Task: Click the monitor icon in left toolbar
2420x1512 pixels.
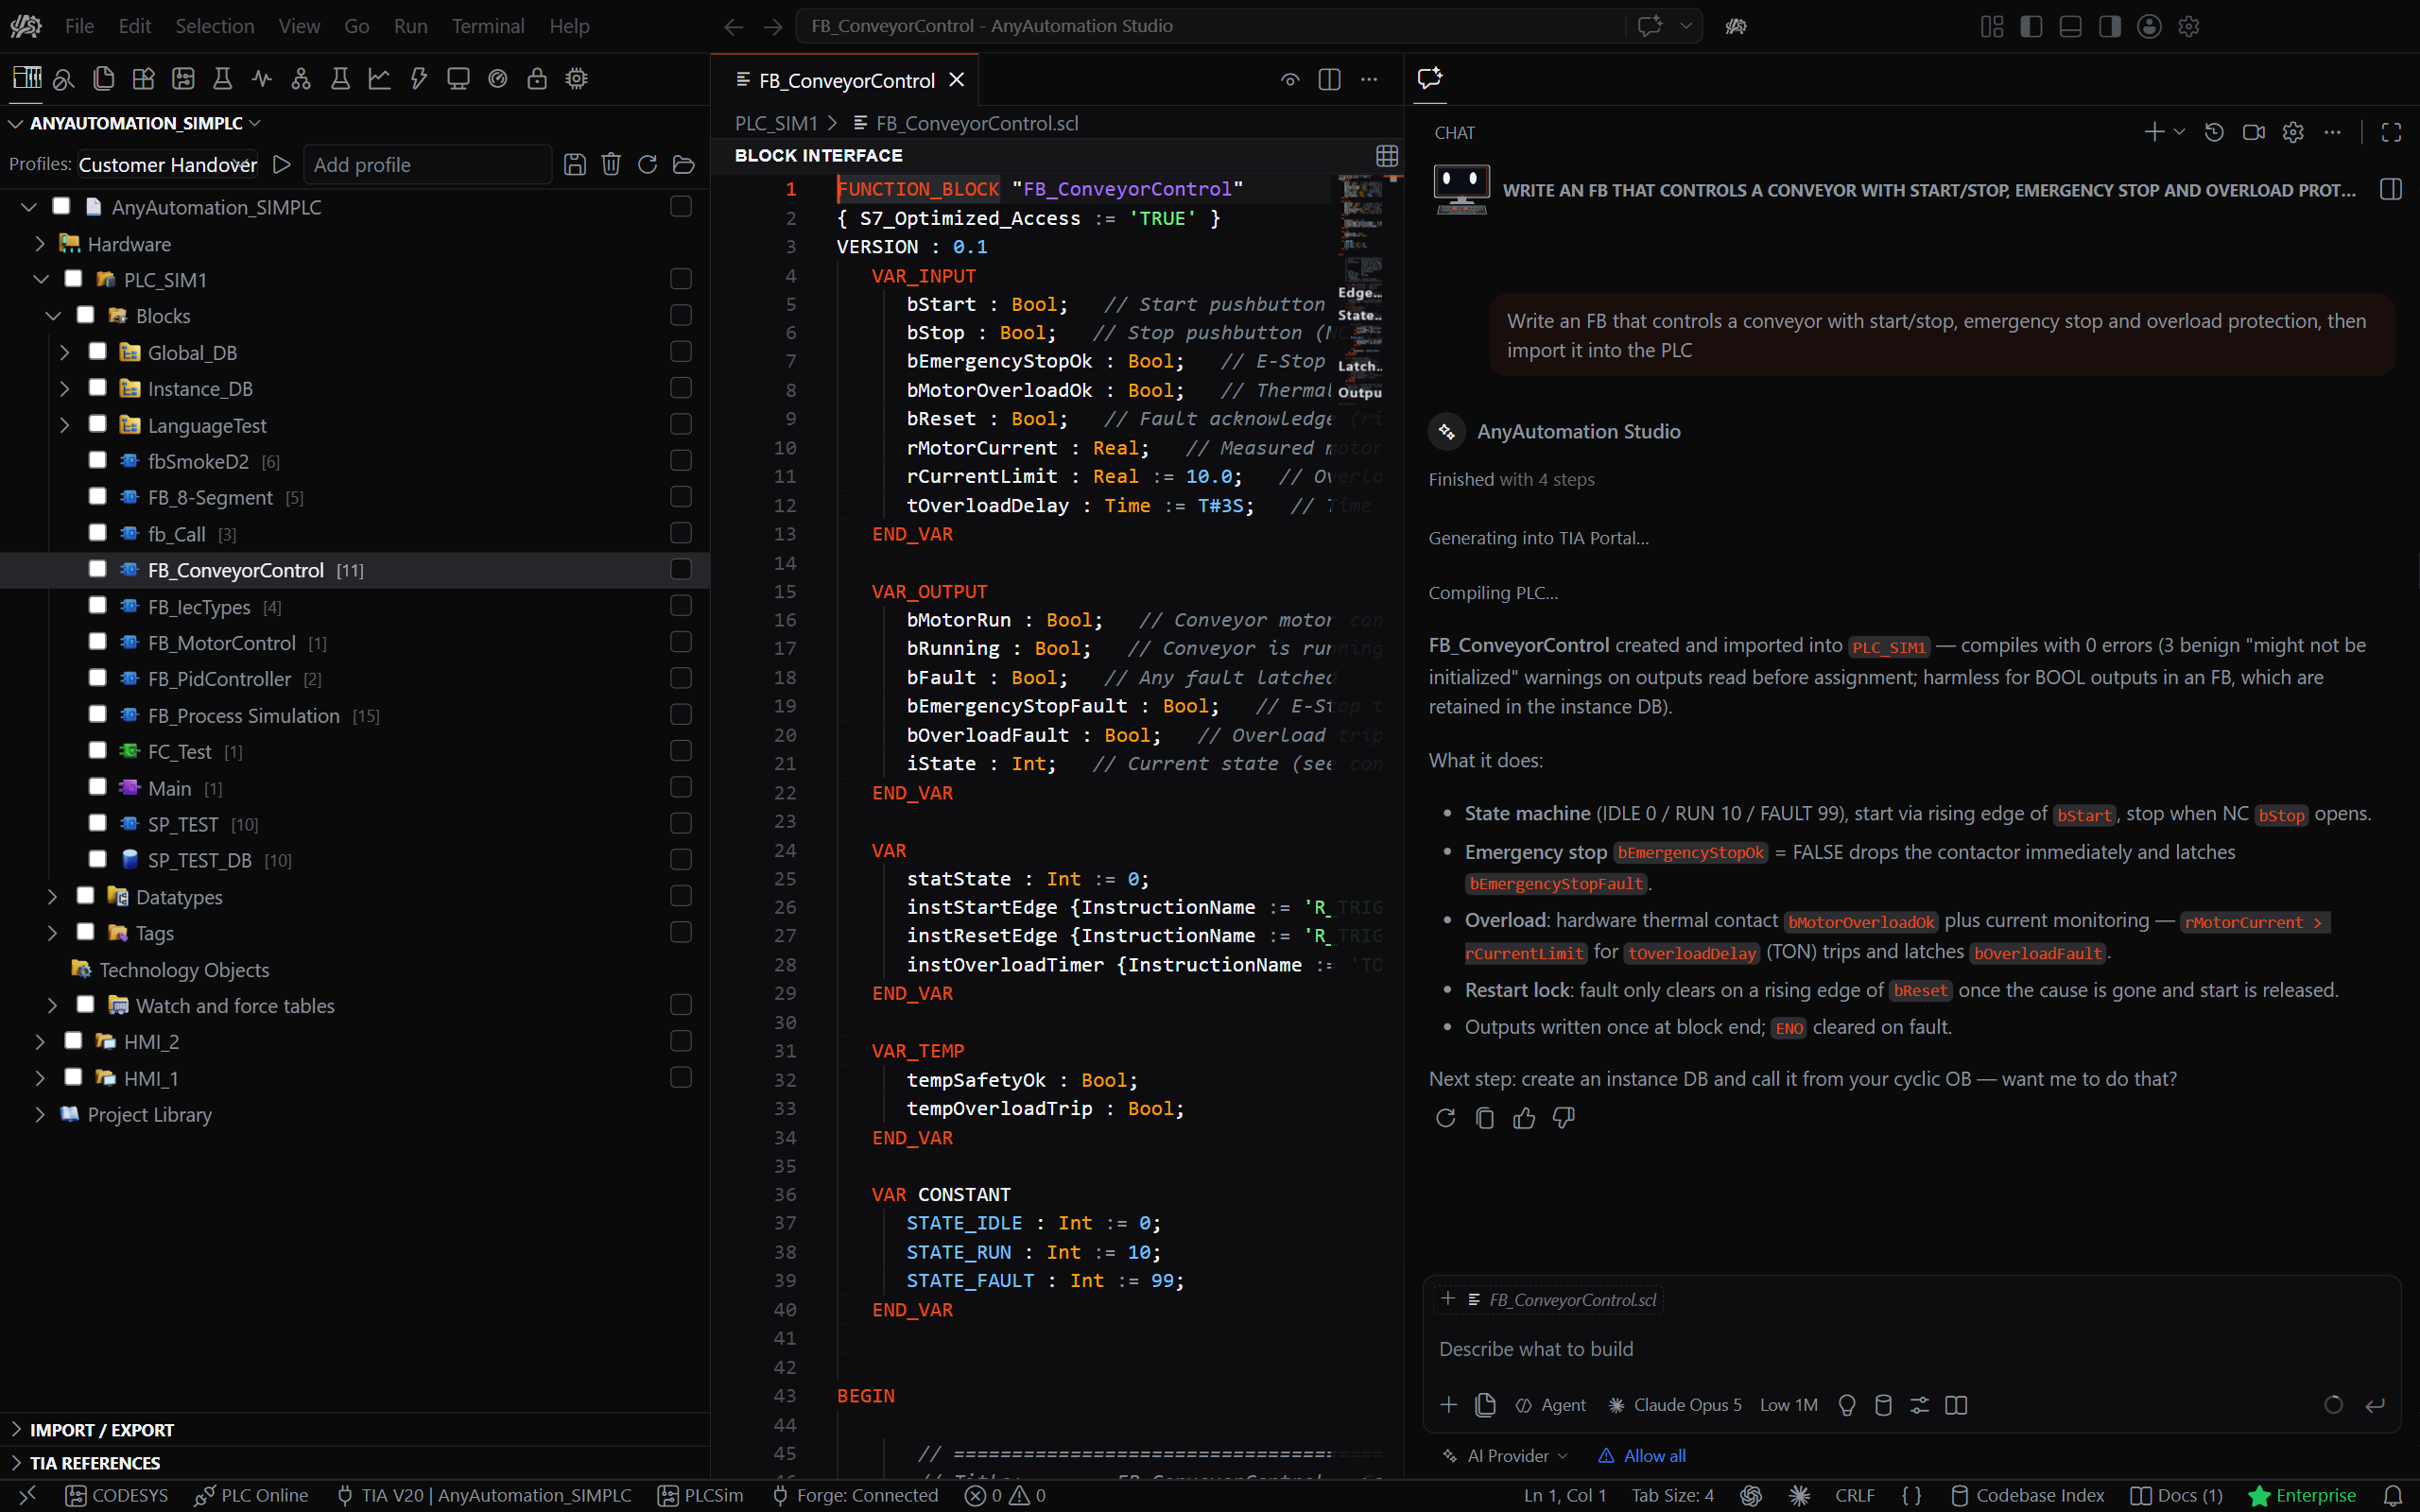Action: click(458, 78)
